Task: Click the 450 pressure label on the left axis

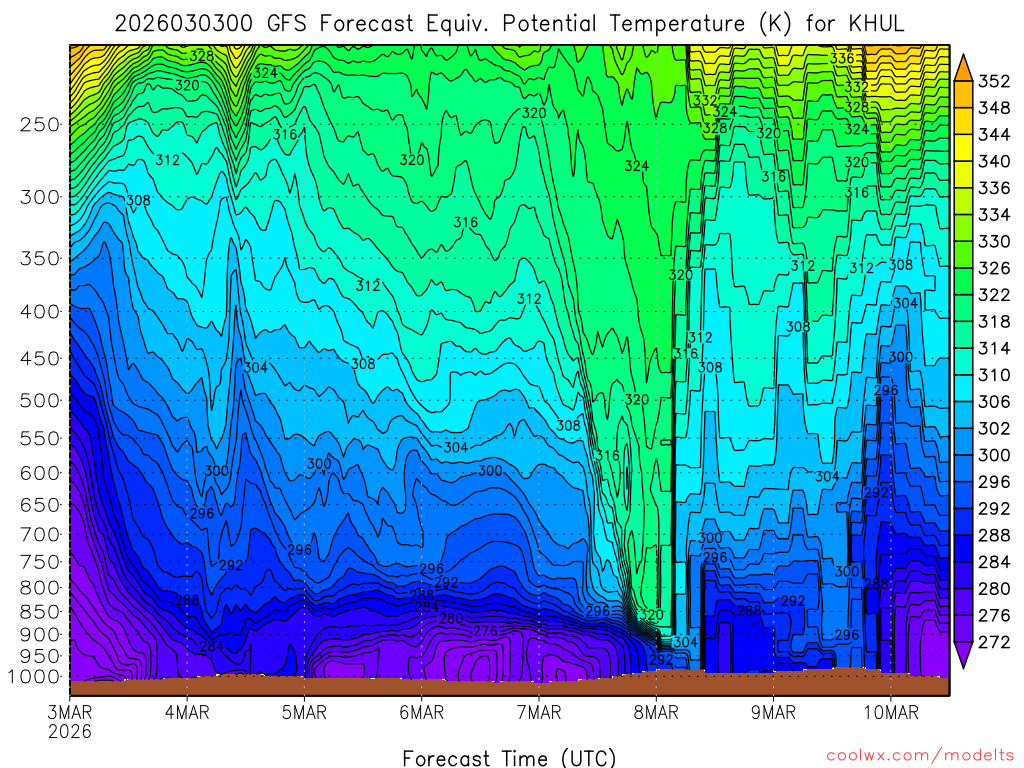Action: [40, 359]
